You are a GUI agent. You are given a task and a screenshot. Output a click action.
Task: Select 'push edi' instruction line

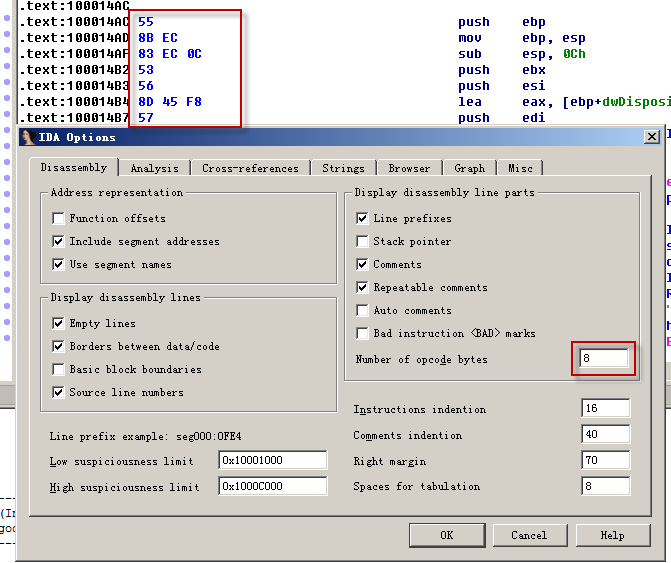click(x=502, y=118)
